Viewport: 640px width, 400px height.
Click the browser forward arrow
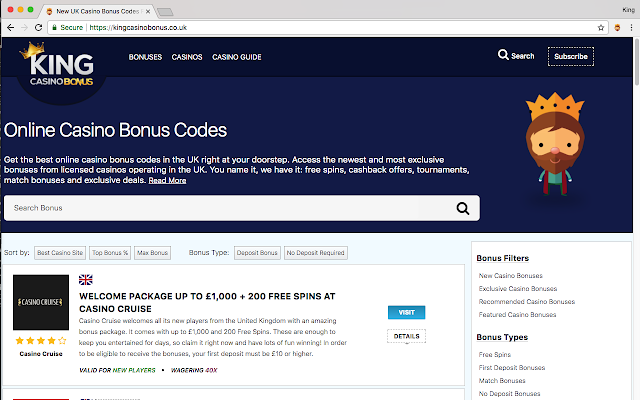24,27
